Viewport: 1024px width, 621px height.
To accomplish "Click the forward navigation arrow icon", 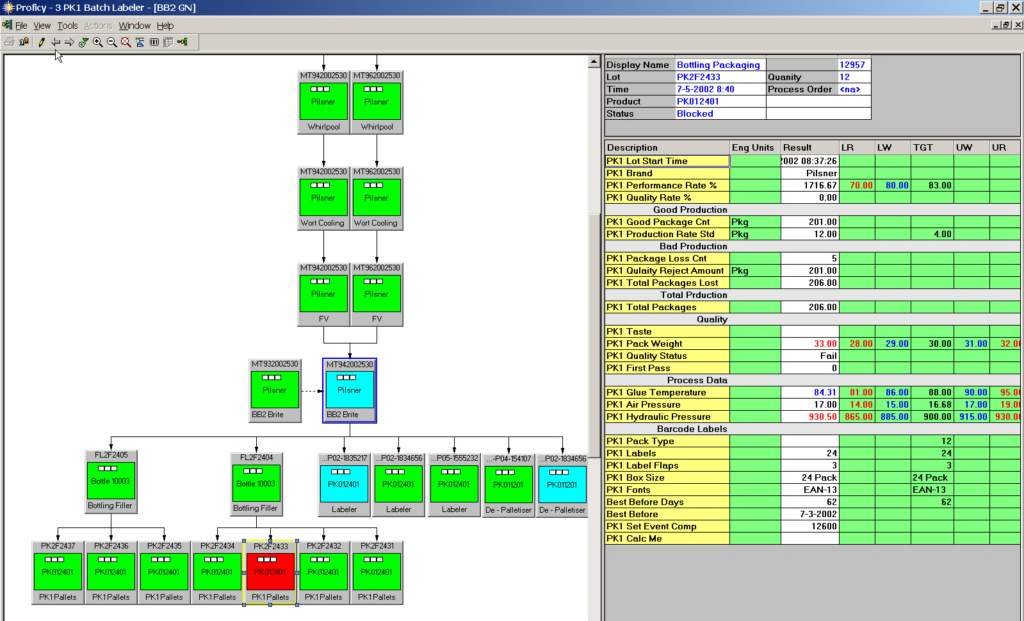I will click(67, 42).
